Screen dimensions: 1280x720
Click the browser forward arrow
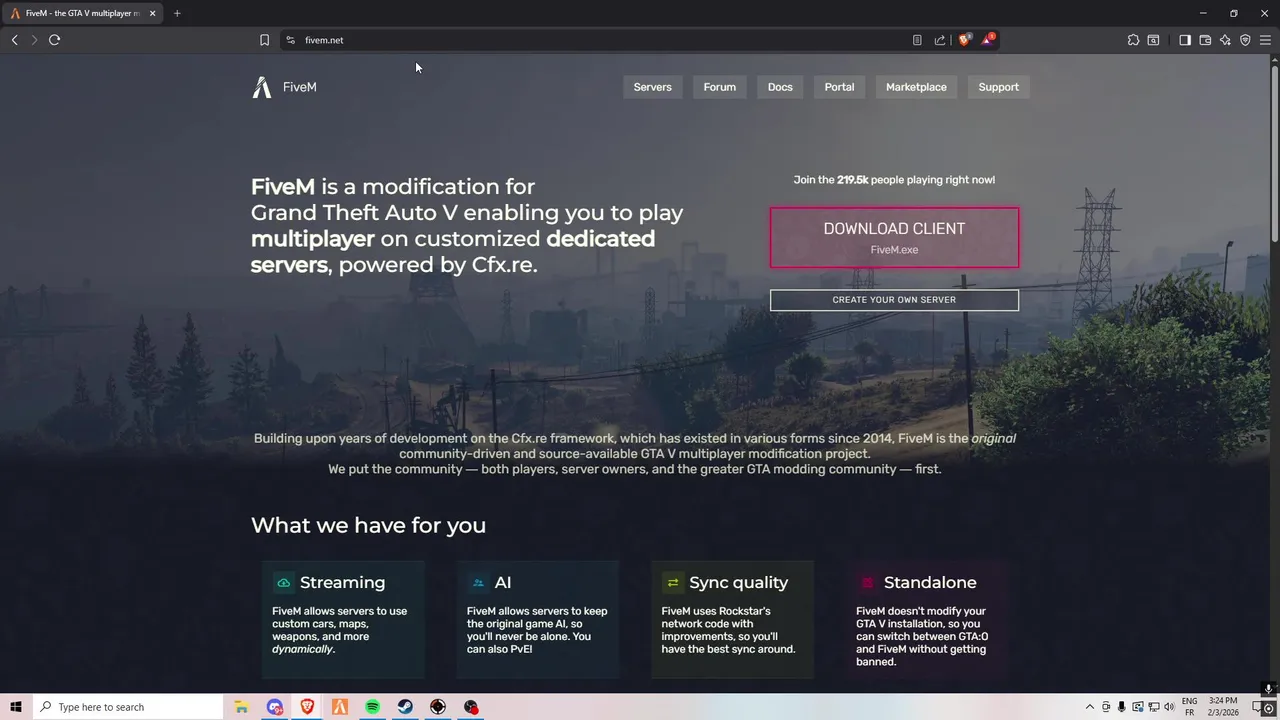[34, 40]
